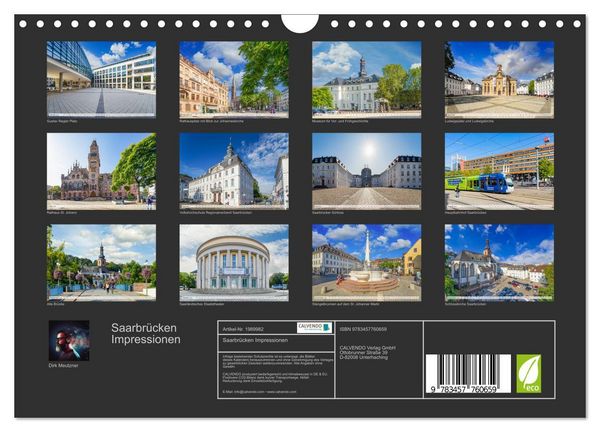Click the barcode image
Image resolution: width=600 pixels, height=432 pixels.
pos(468,373)
